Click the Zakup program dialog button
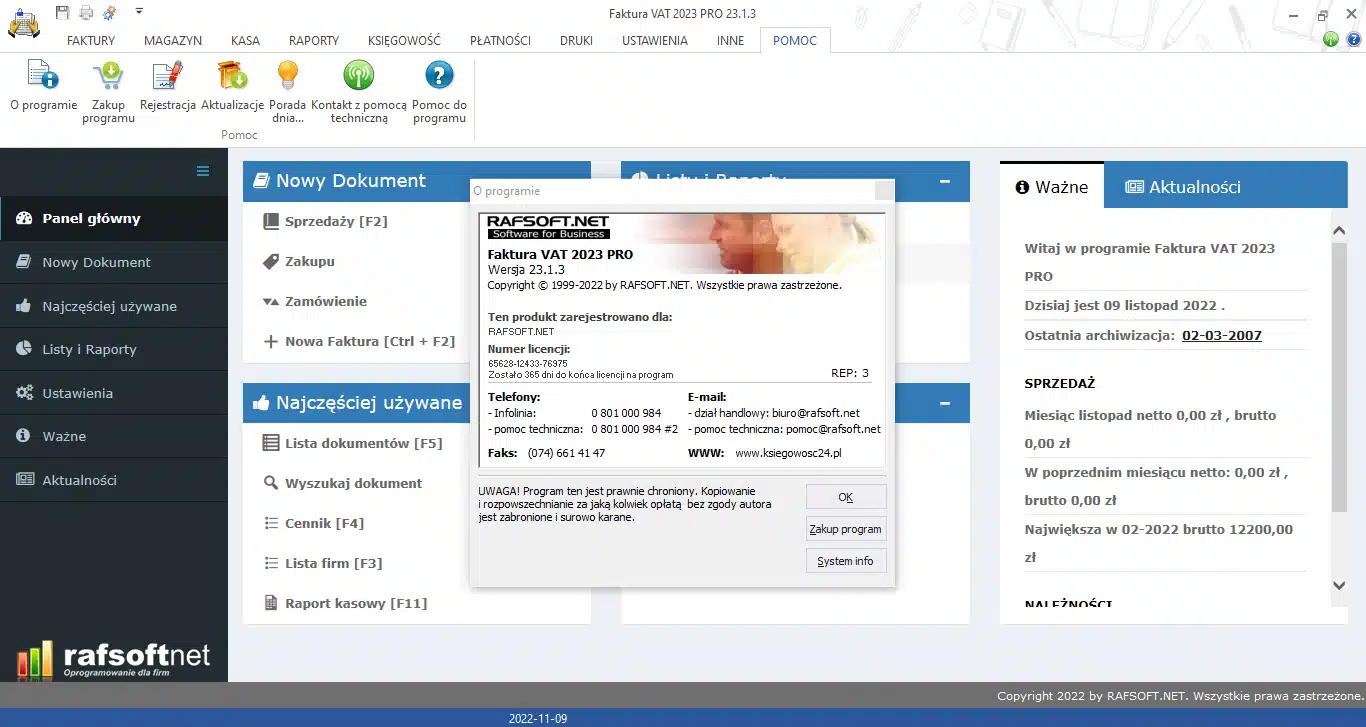 (845, 529)
